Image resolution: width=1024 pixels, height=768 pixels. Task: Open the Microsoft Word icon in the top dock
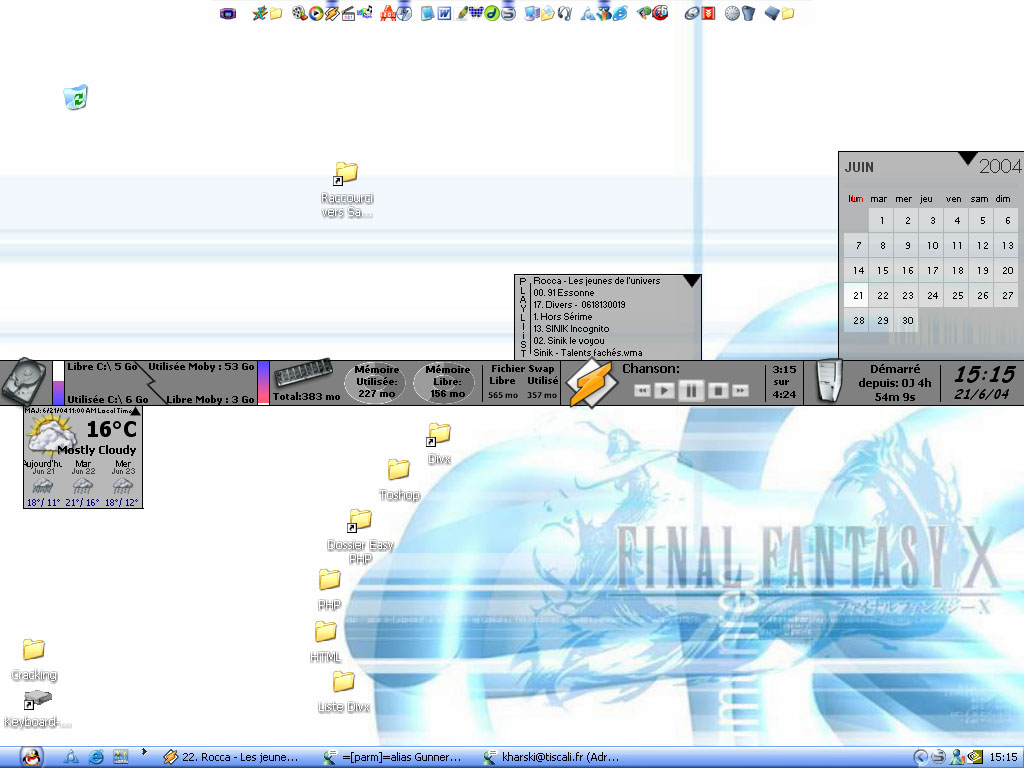444,14
